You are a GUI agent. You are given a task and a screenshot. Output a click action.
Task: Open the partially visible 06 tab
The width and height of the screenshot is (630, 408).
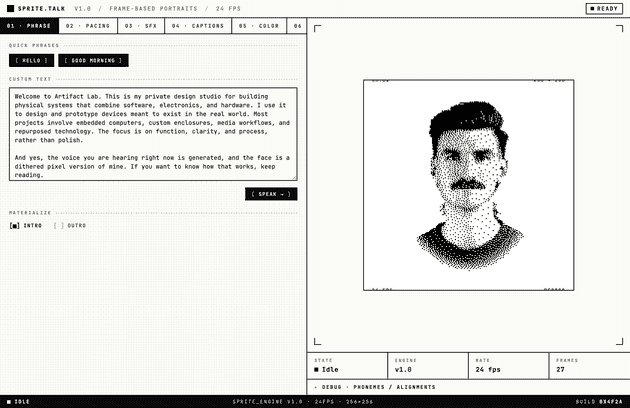point(297,26)
